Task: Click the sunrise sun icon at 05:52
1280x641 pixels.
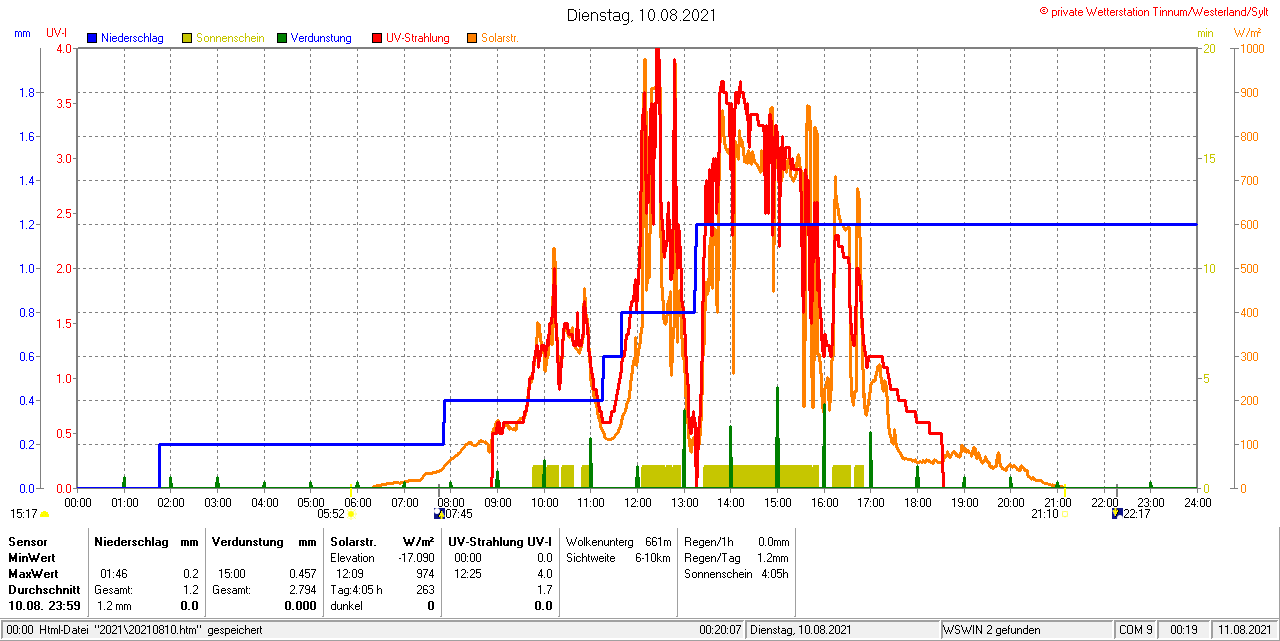Action: tap(351, 514)
